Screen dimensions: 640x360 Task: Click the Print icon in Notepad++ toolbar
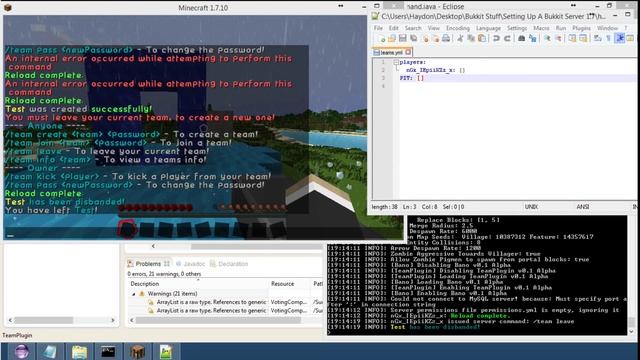point(446,38)
